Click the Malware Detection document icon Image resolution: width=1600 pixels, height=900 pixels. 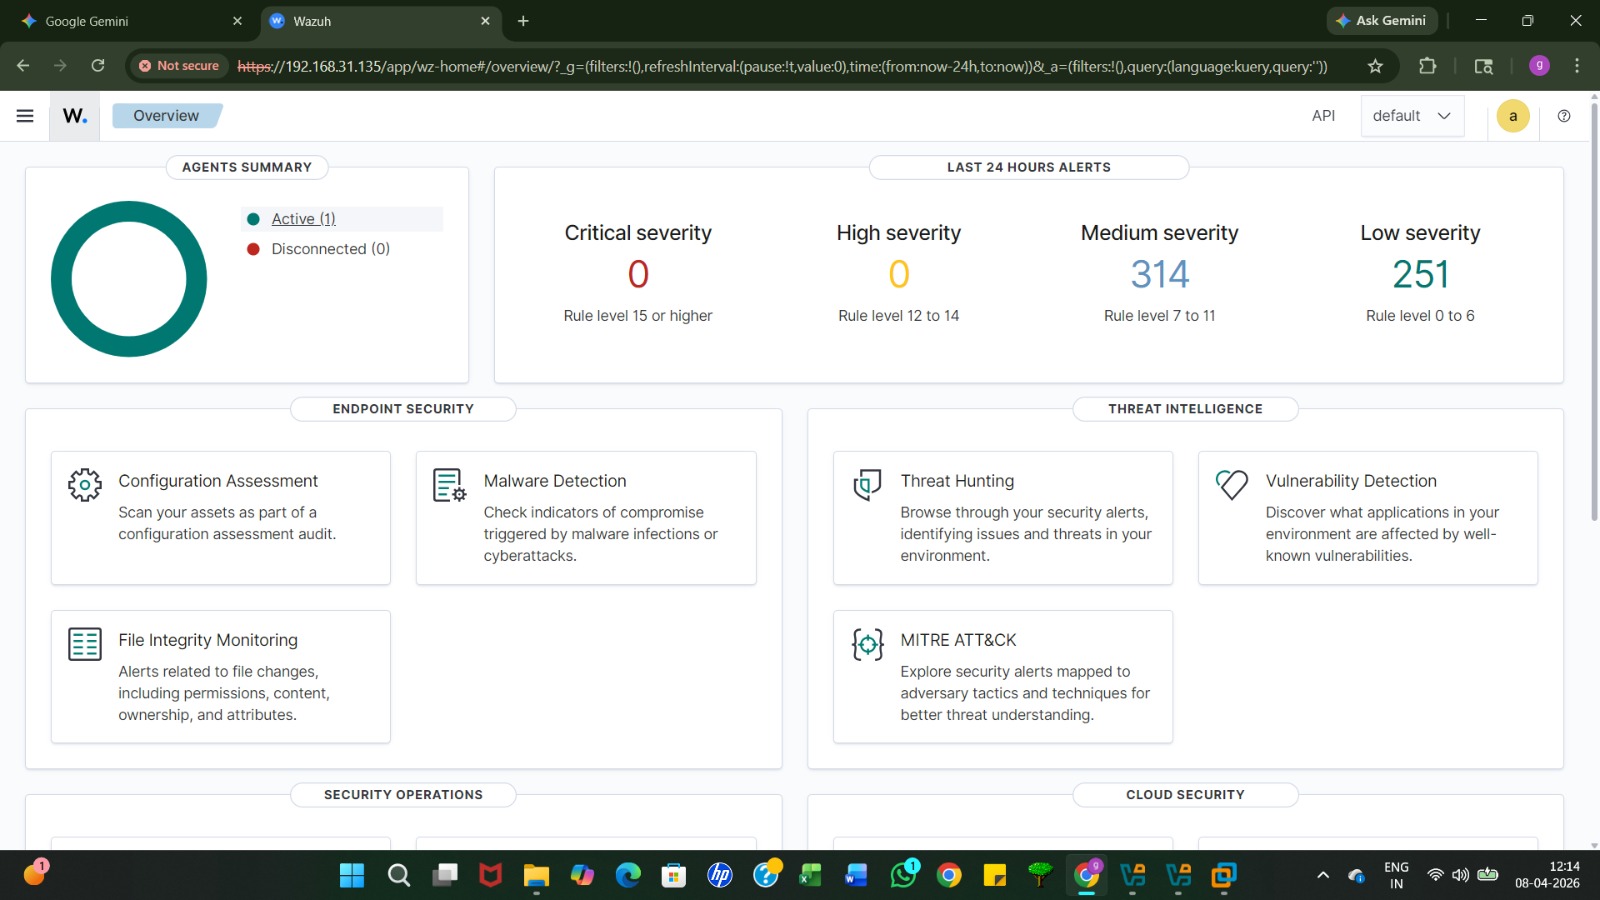[x=450, y=485]
